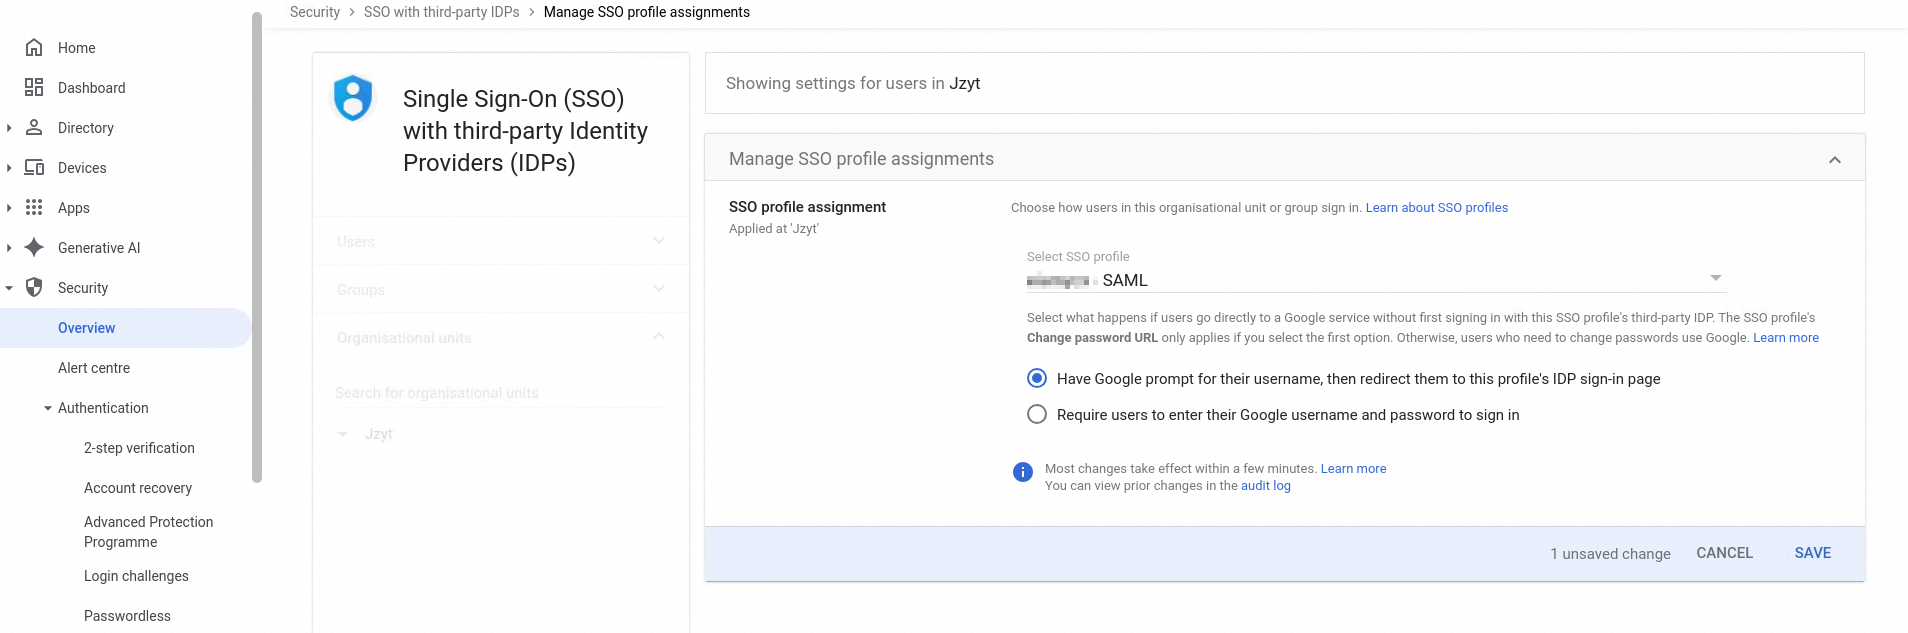Viewport: 1908px width, 633px height.
Task: Click the sidebar vertical scrollbar
Action: pyautogui.click(x=257, y=247)
